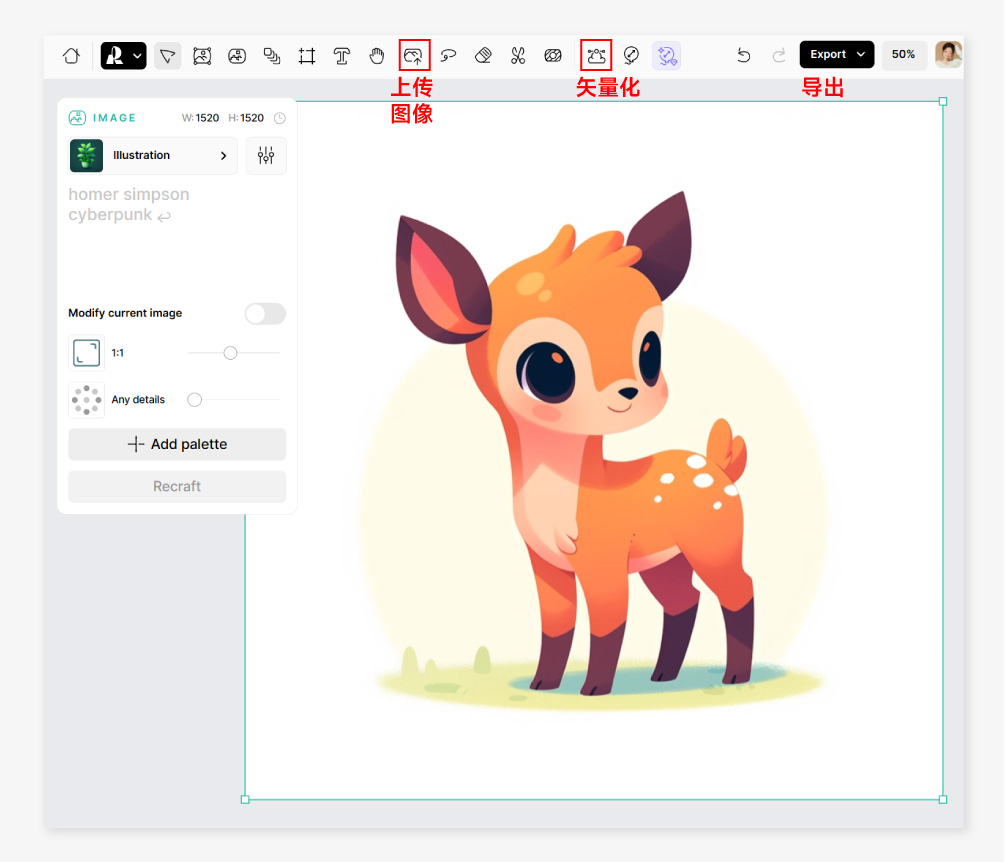Click the upload image icon

[414, 56]
